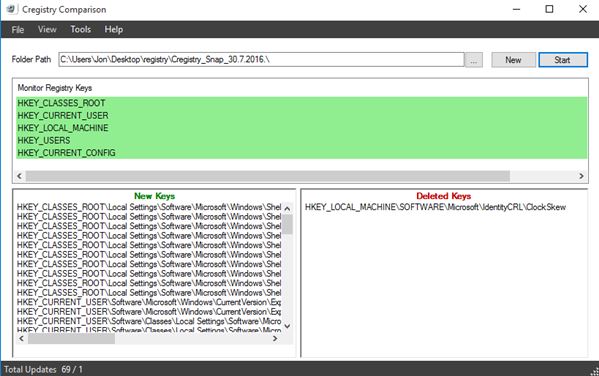Open the Help menu
This screenshot has height=376, width=599.
click(113, 29)
